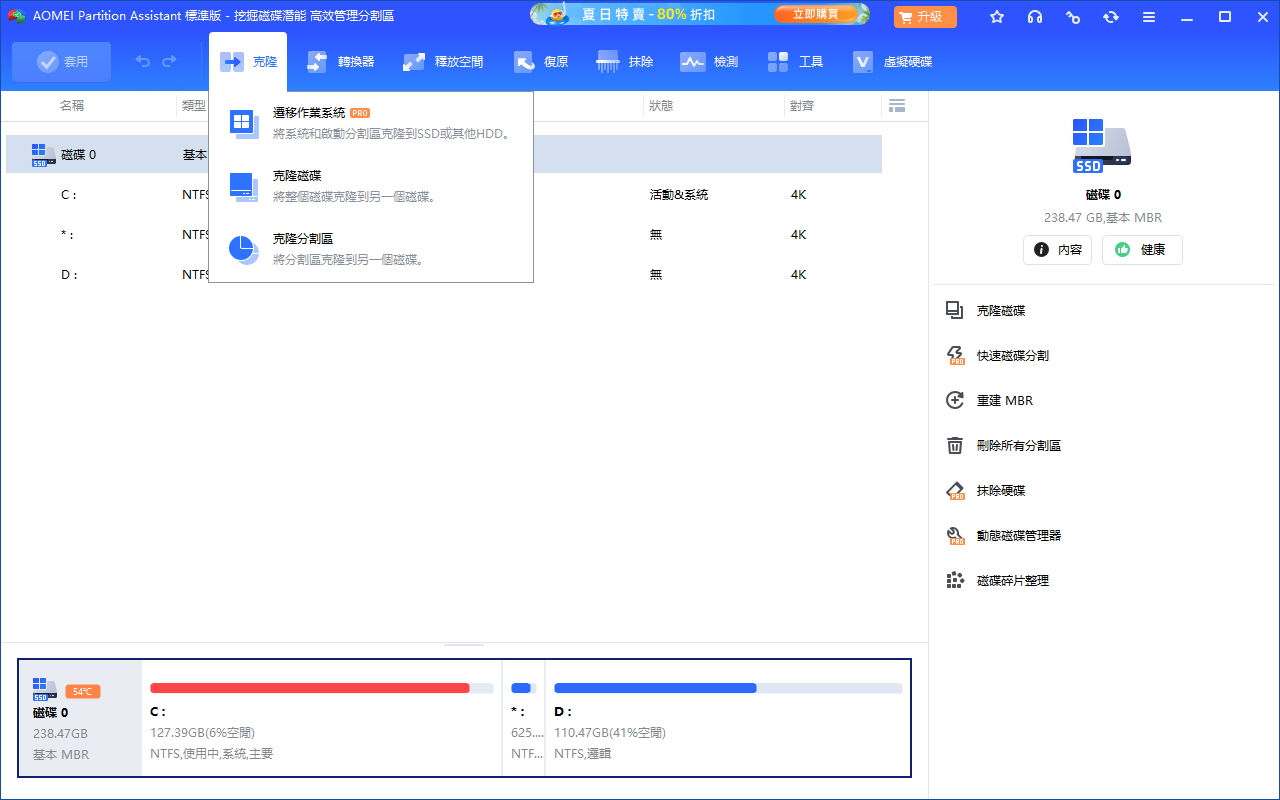Click the redo arrow icon
1280x800 pixels.
click(169, 62)
